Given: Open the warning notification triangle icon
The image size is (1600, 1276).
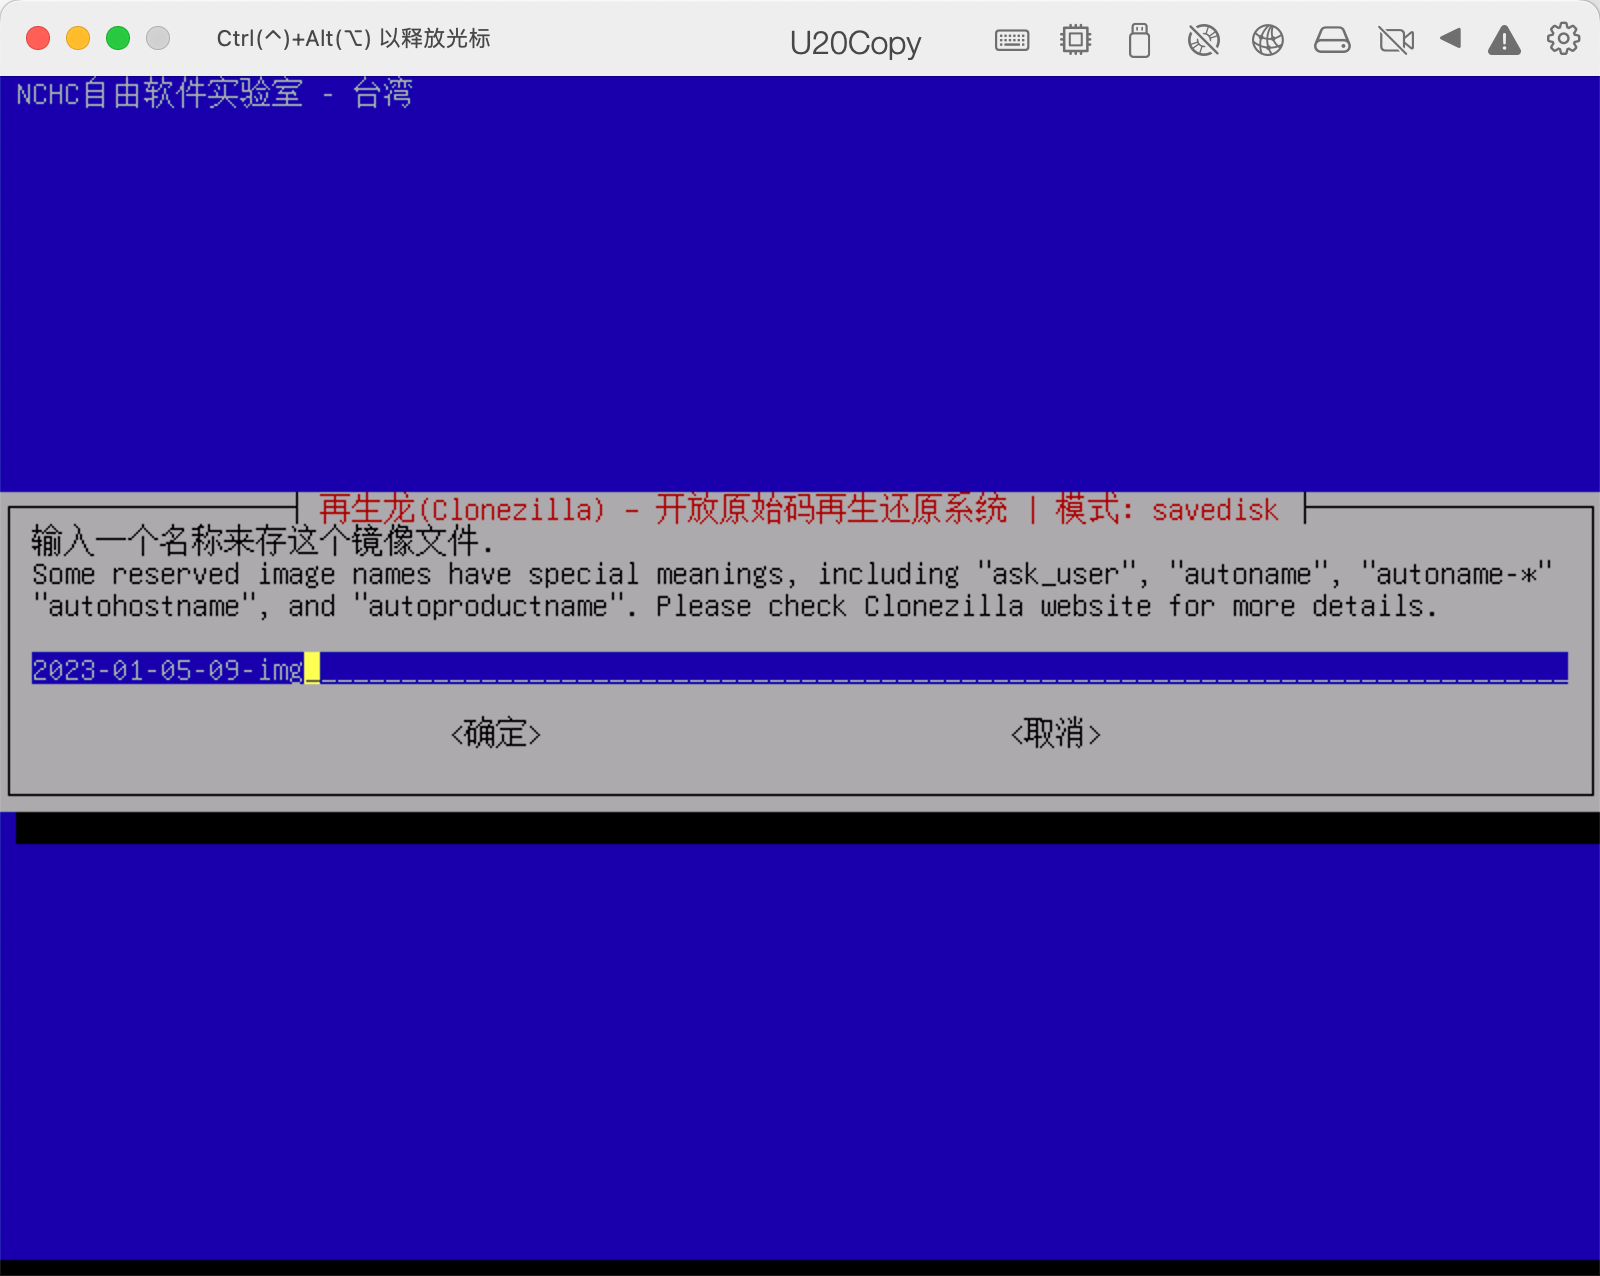Looking at the screenshot, I should pos(1504,40).
